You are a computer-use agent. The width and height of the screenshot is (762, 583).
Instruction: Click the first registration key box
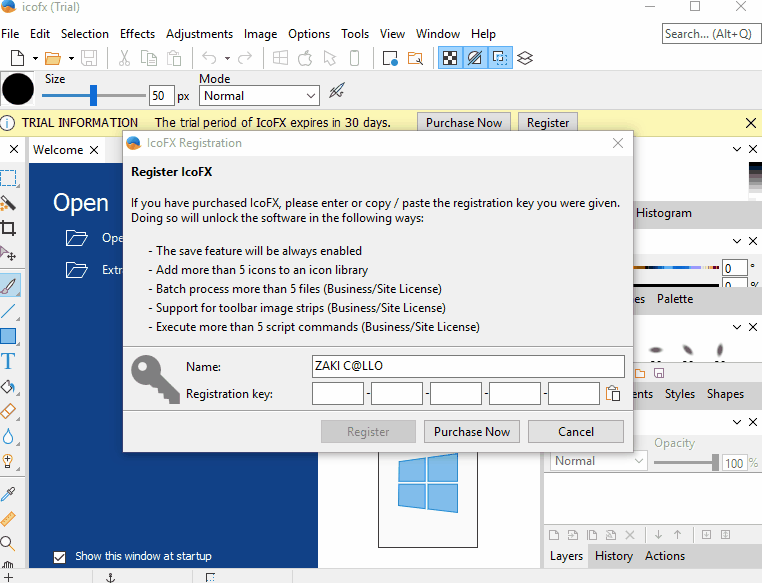click(x=338, y=394)
